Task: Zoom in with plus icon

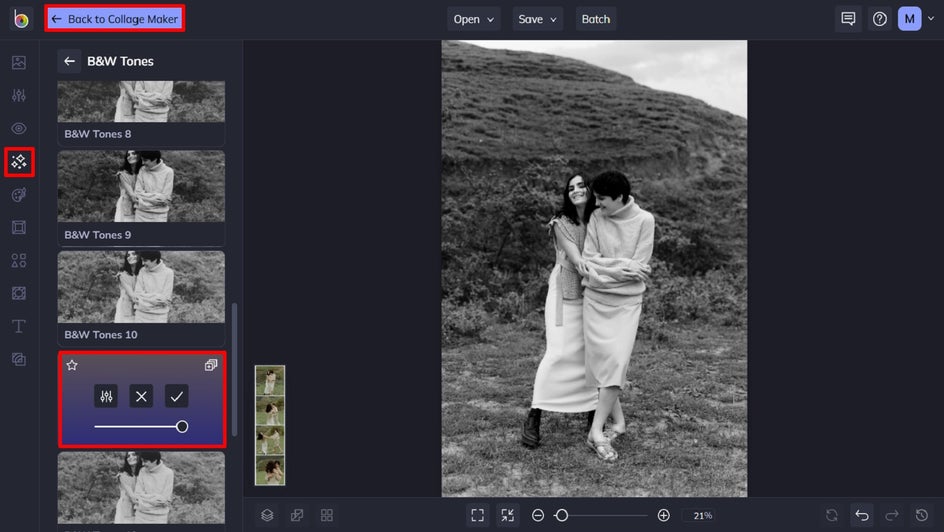Action: (663, 515)
